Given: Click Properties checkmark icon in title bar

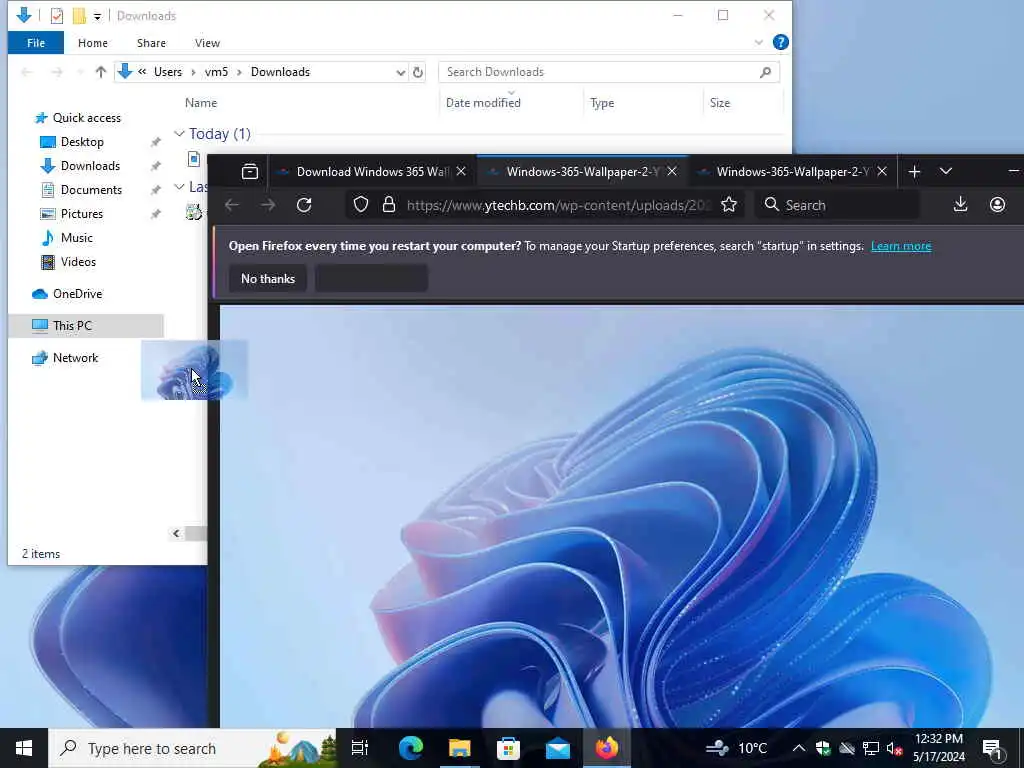Looking at the screenshot, I should 57,16.
